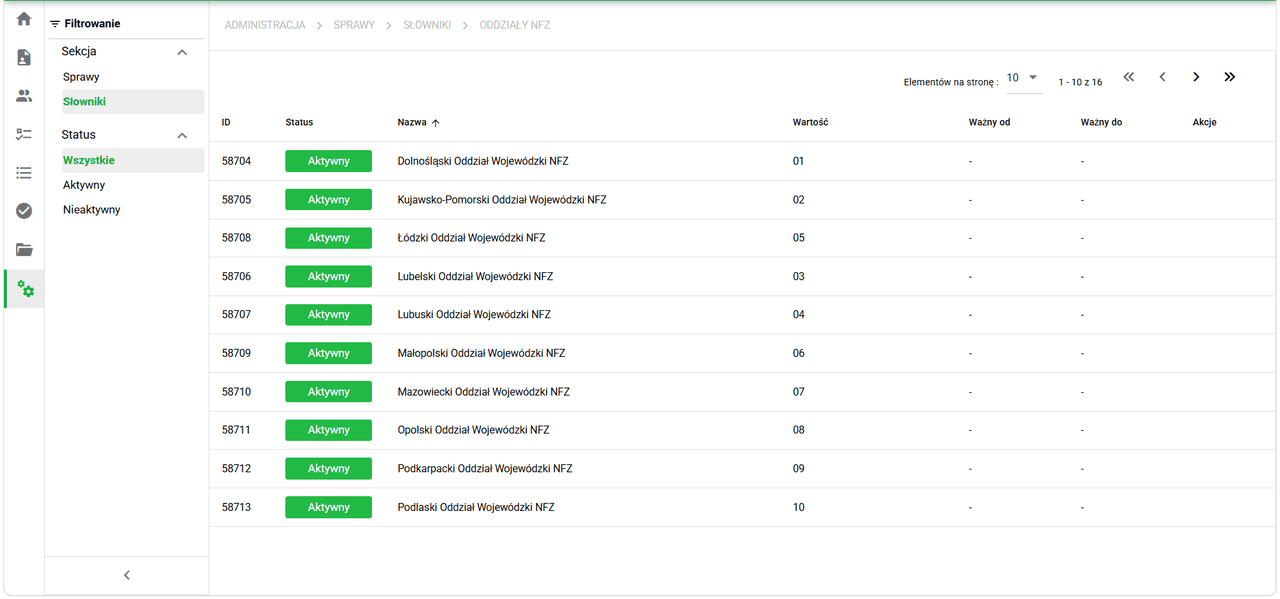Collapse the Sekcja section

182,52
